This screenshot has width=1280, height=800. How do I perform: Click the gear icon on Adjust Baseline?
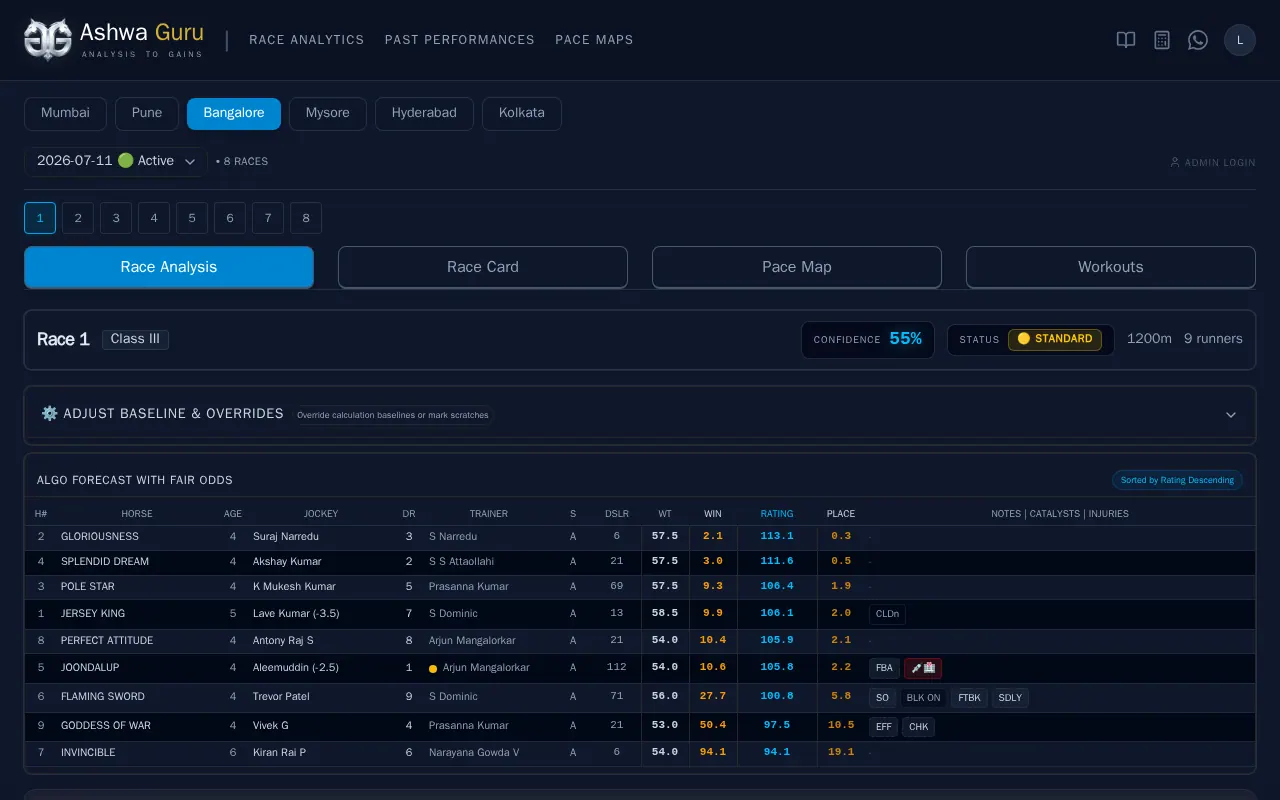49,413
